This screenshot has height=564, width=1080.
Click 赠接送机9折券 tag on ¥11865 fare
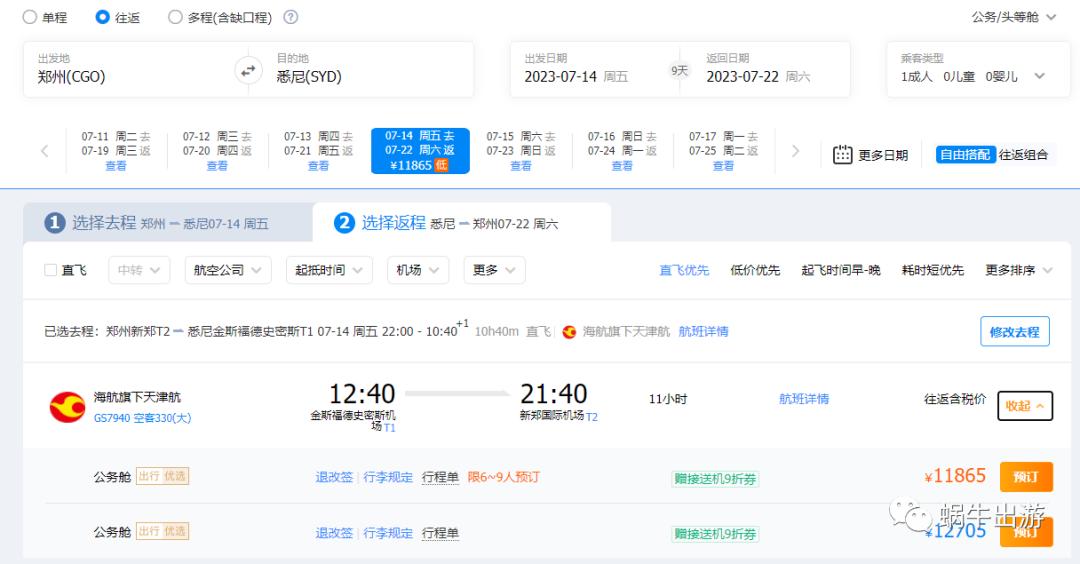click(x=715, y=479)
